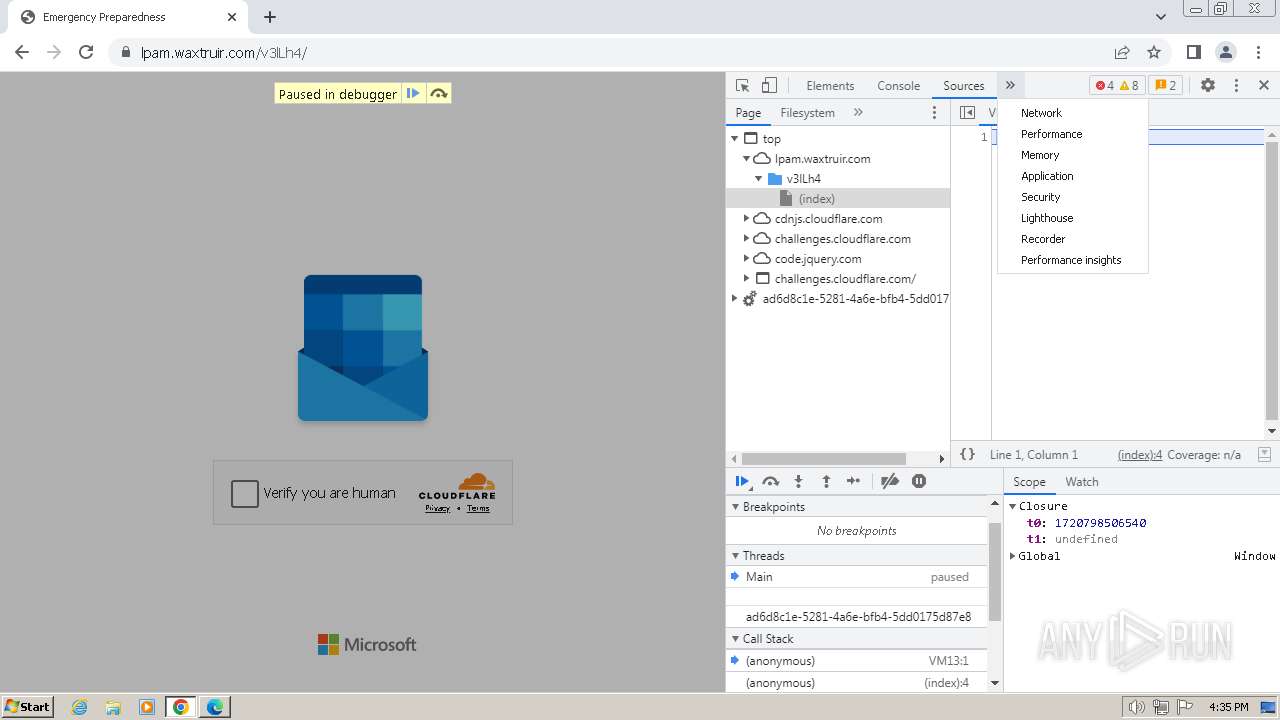Viewport: 1280px width, 720px height.
Task: Switch to the Elements panel
Action: pyautogui.click(x=830, y=85)
